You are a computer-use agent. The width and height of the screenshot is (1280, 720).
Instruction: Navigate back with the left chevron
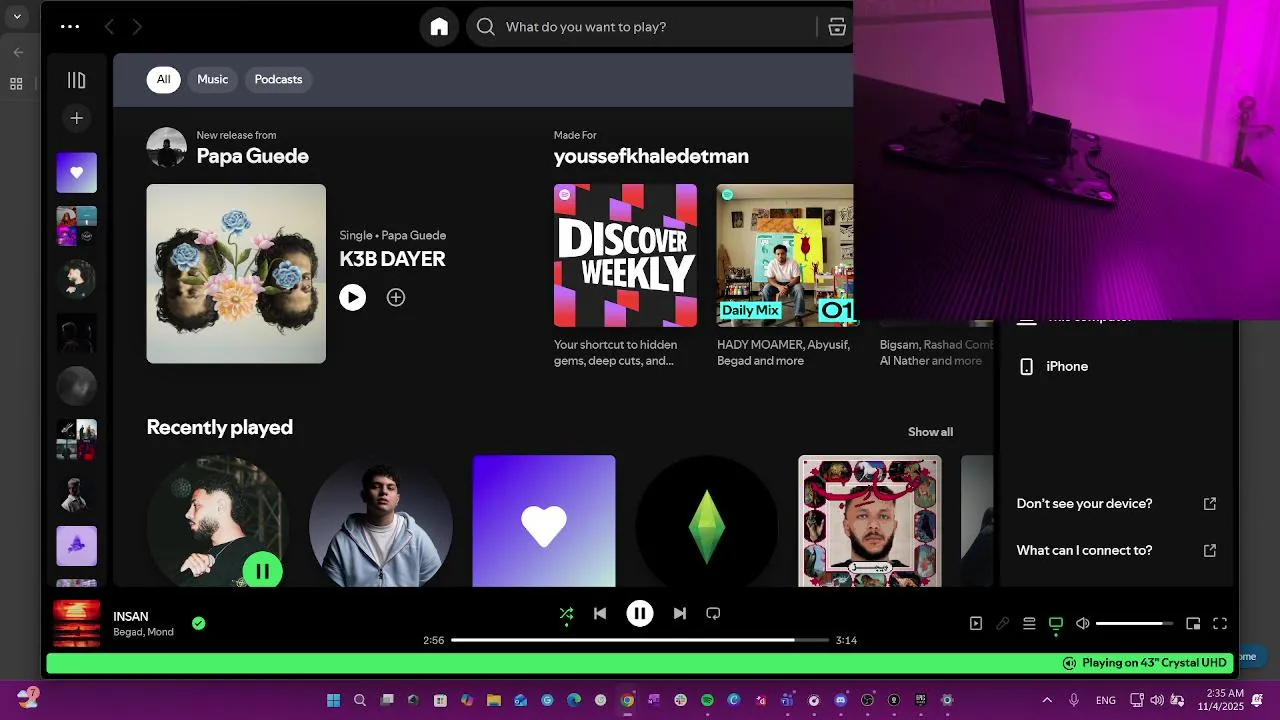coord(110,27)
